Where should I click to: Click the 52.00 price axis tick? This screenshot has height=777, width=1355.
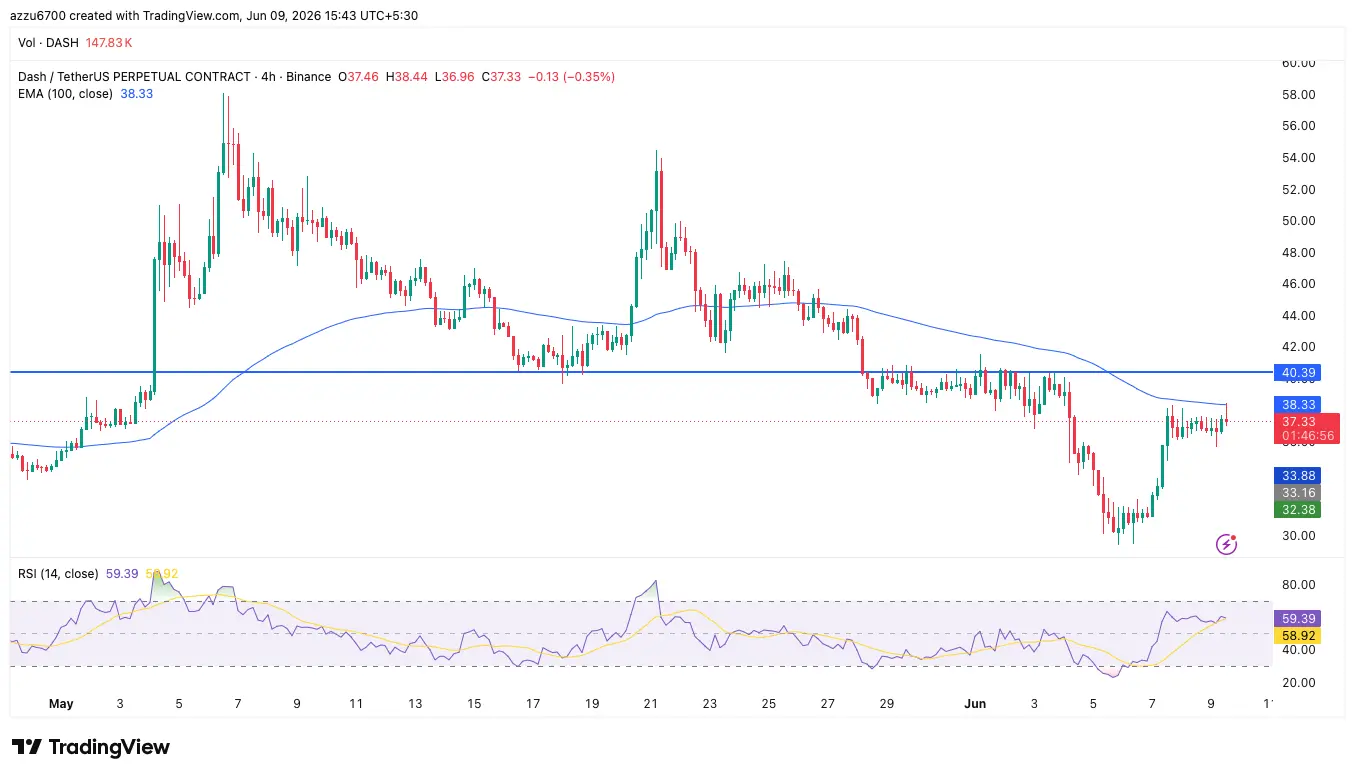pos(1299,190)
